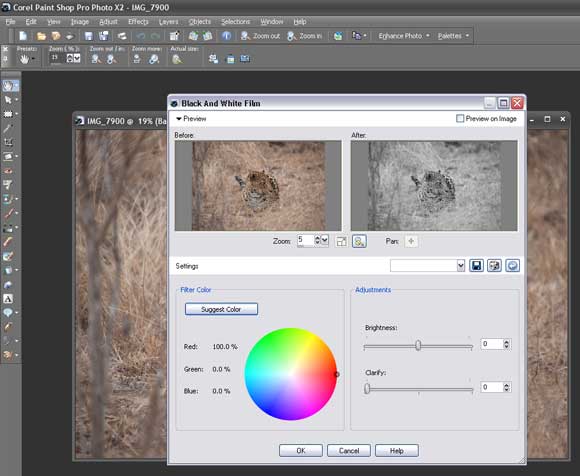The height and width of the screenshot is (476, 580).
Task: Click the Cancel button
Action: tap(349, 450)
